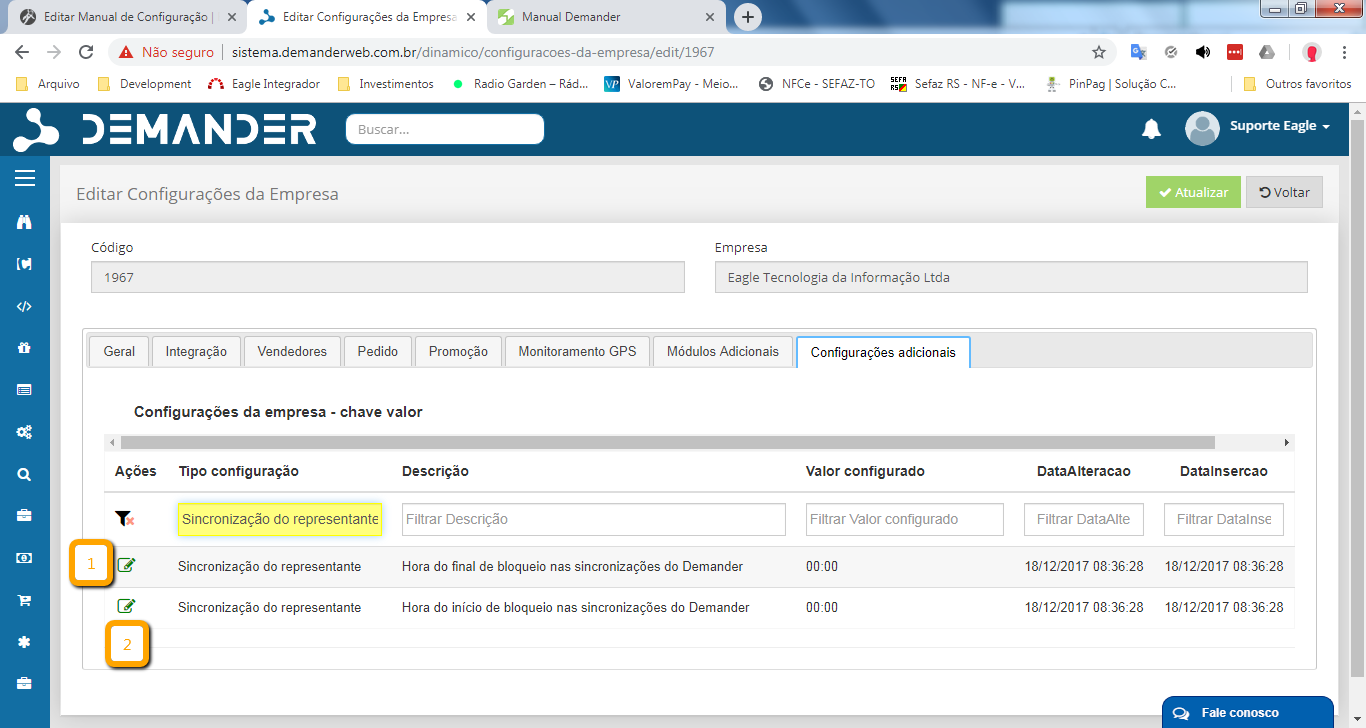Open the Google Translate extension
Image resolution: width=1366 pixels, height=728 pixels.
(1138, 52)
